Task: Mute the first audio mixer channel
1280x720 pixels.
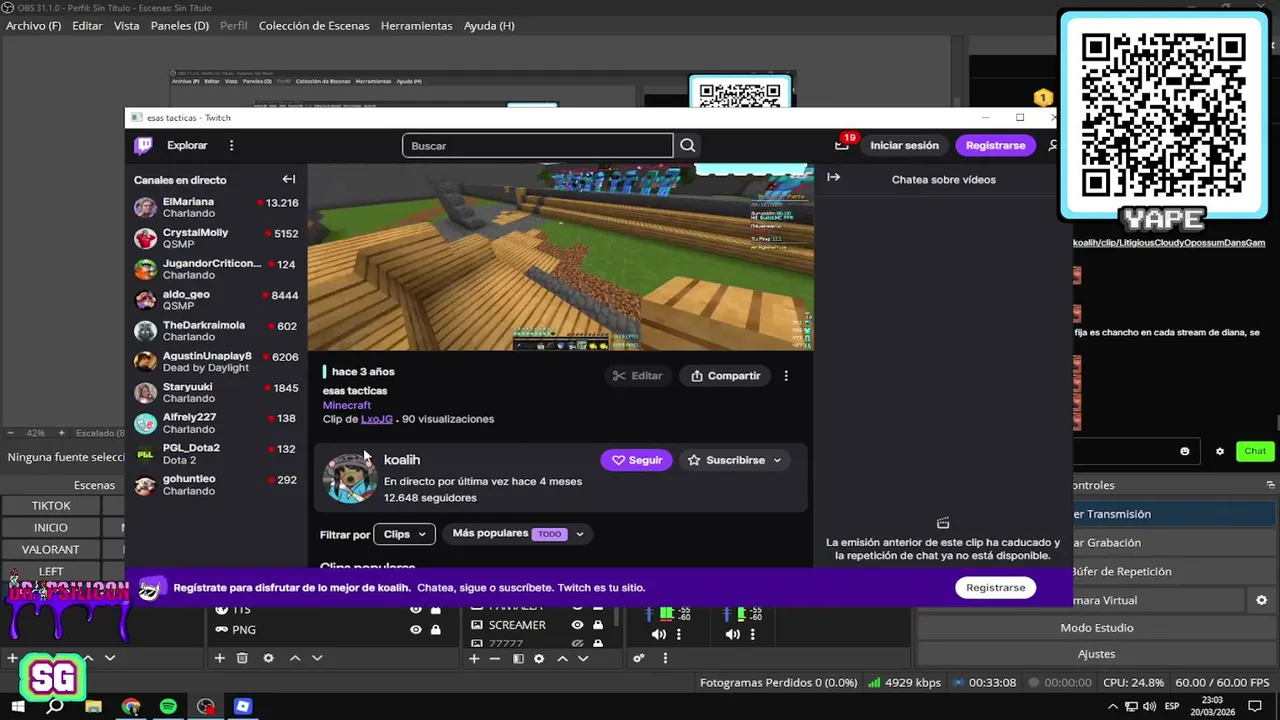Action: [x=658, y=634]
